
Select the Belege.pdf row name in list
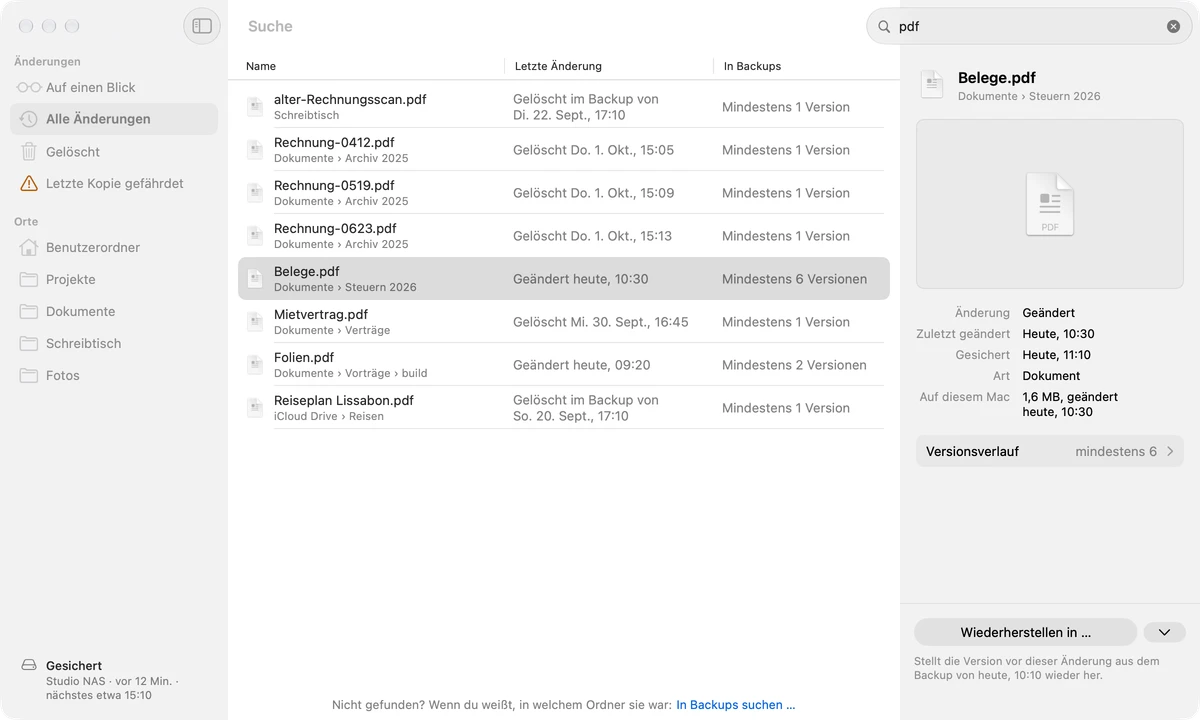307,271
